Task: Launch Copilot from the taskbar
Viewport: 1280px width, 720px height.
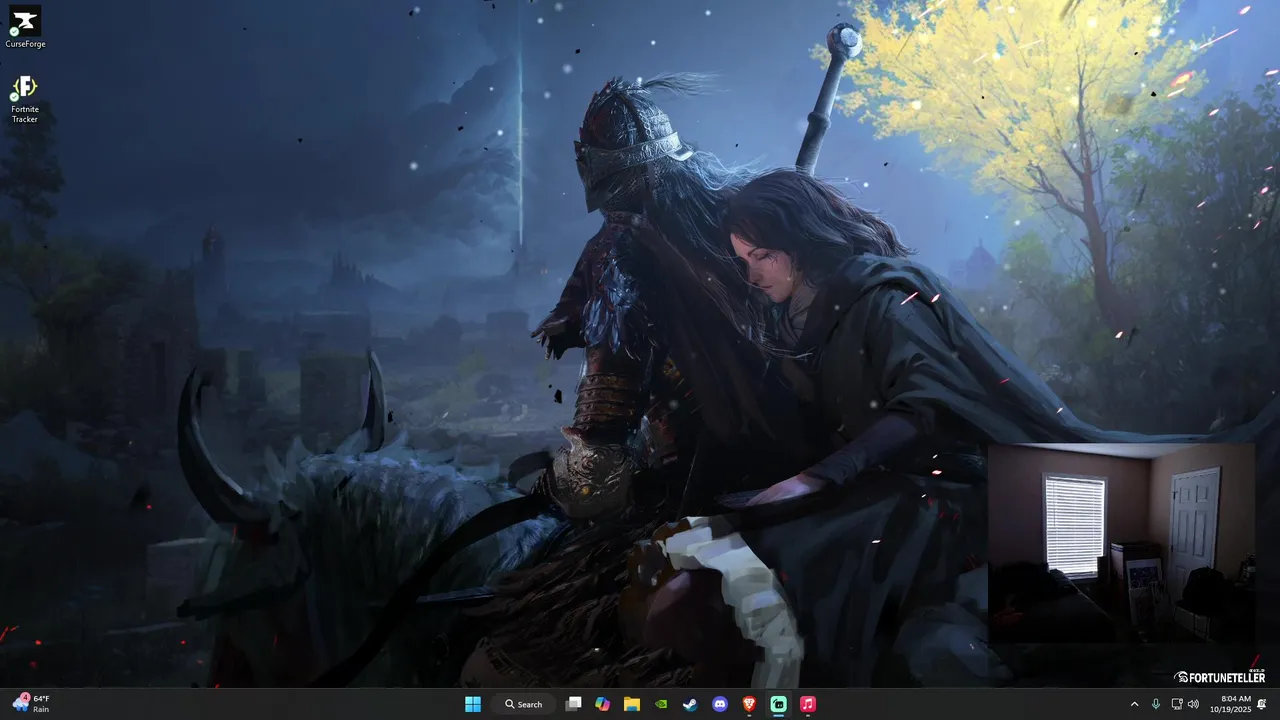Action: [x=602, y=704]
